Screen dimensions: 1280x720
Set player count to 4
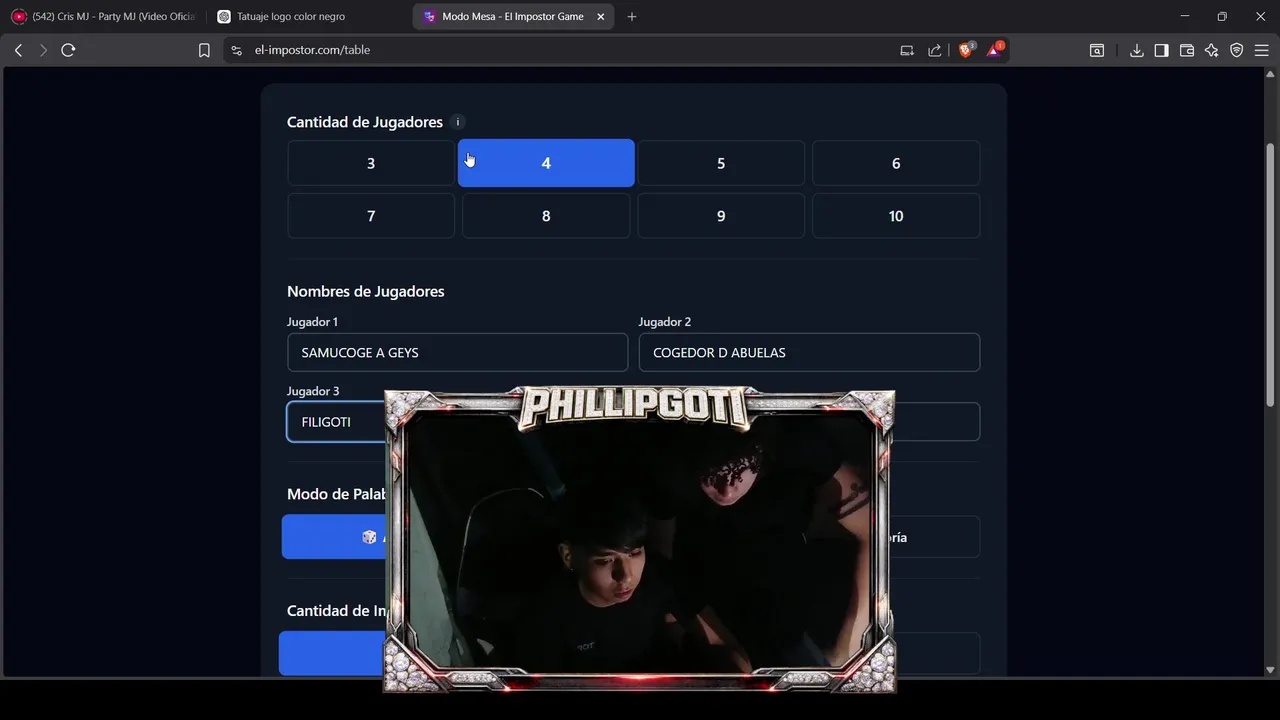pyautogui.click(x=546, y=163)
